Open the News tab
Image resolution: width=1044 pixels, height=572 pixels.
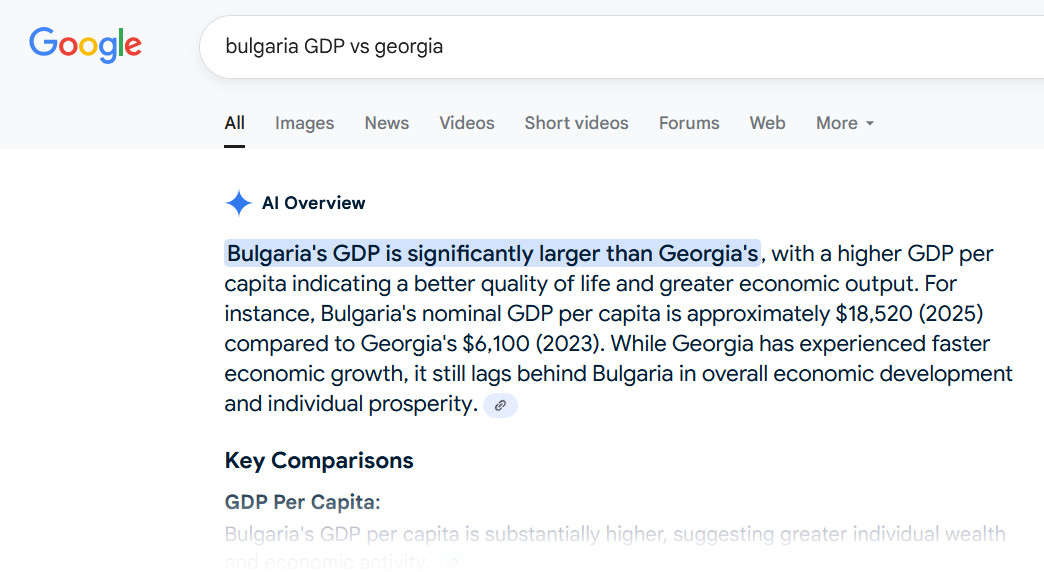tap(386, 123)
